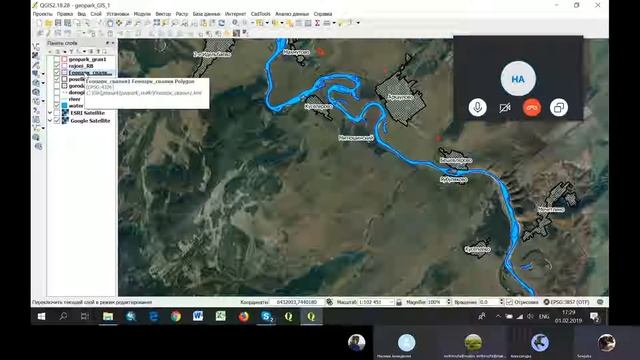Image resolution: width=640 pixels, height=360 pixels.
Task: Click EPSG:3857 (OTF) CRS button
Action: (x=567, y=302)
